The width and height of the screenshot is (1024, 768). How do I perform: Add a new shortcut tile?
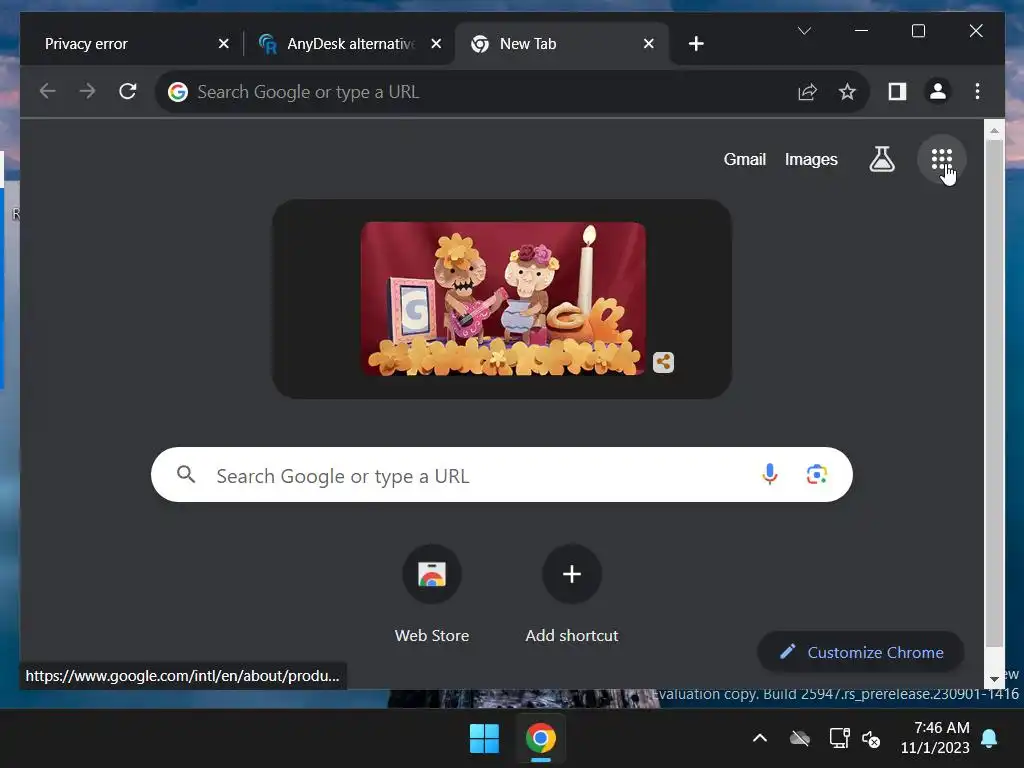571,594
